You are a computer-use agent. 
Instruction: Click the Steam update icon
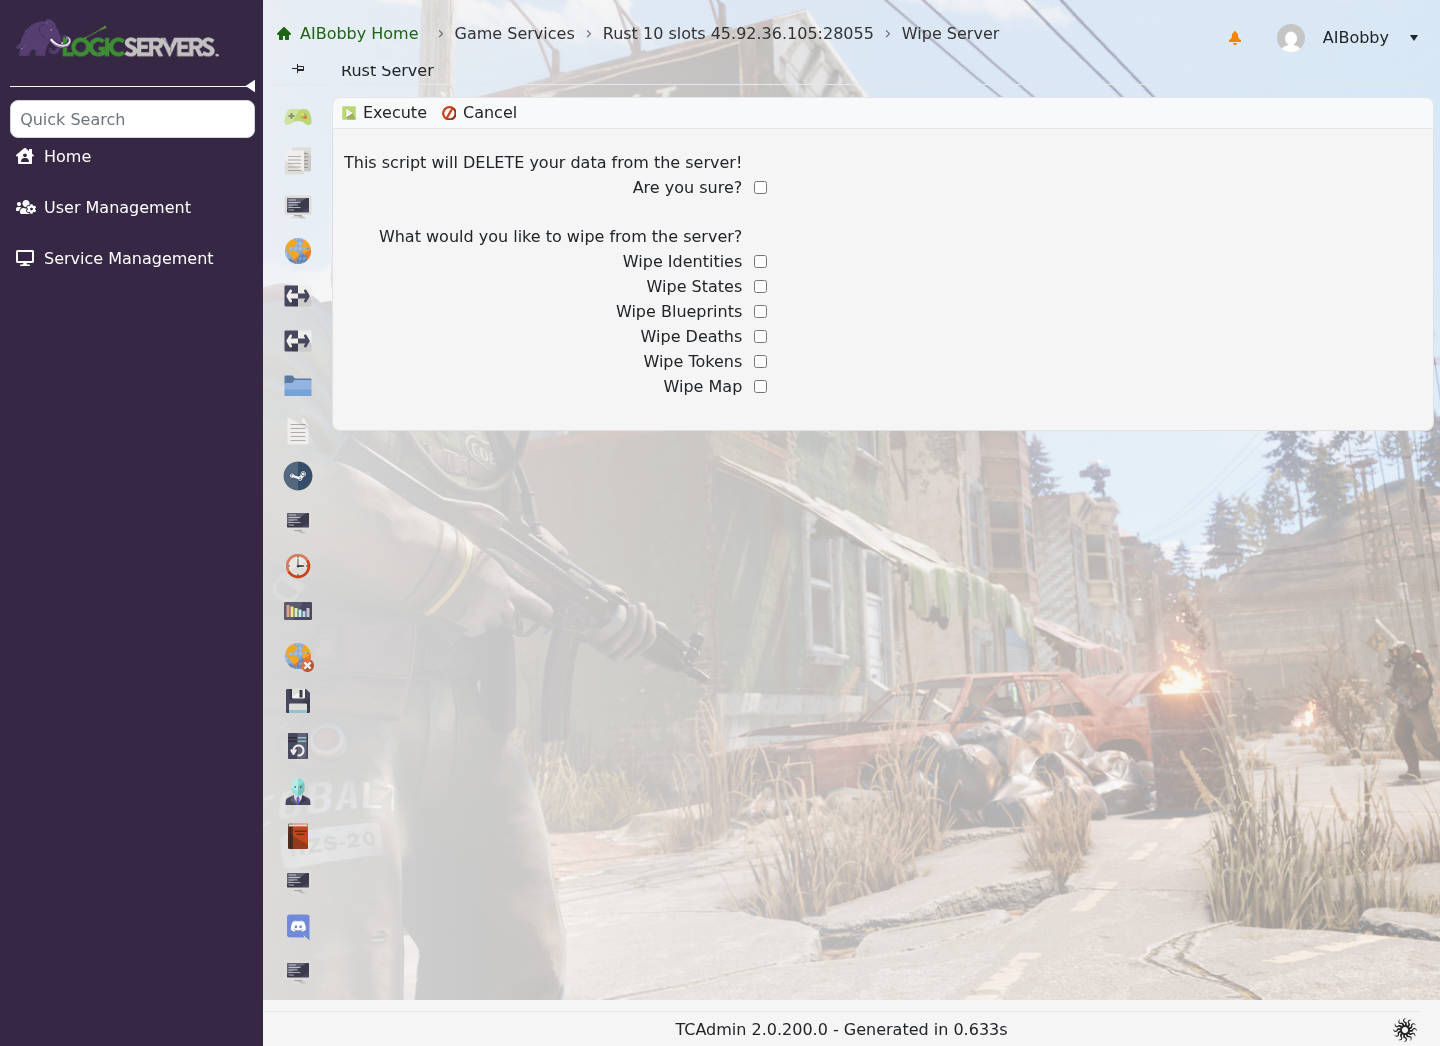pos(298,476)
